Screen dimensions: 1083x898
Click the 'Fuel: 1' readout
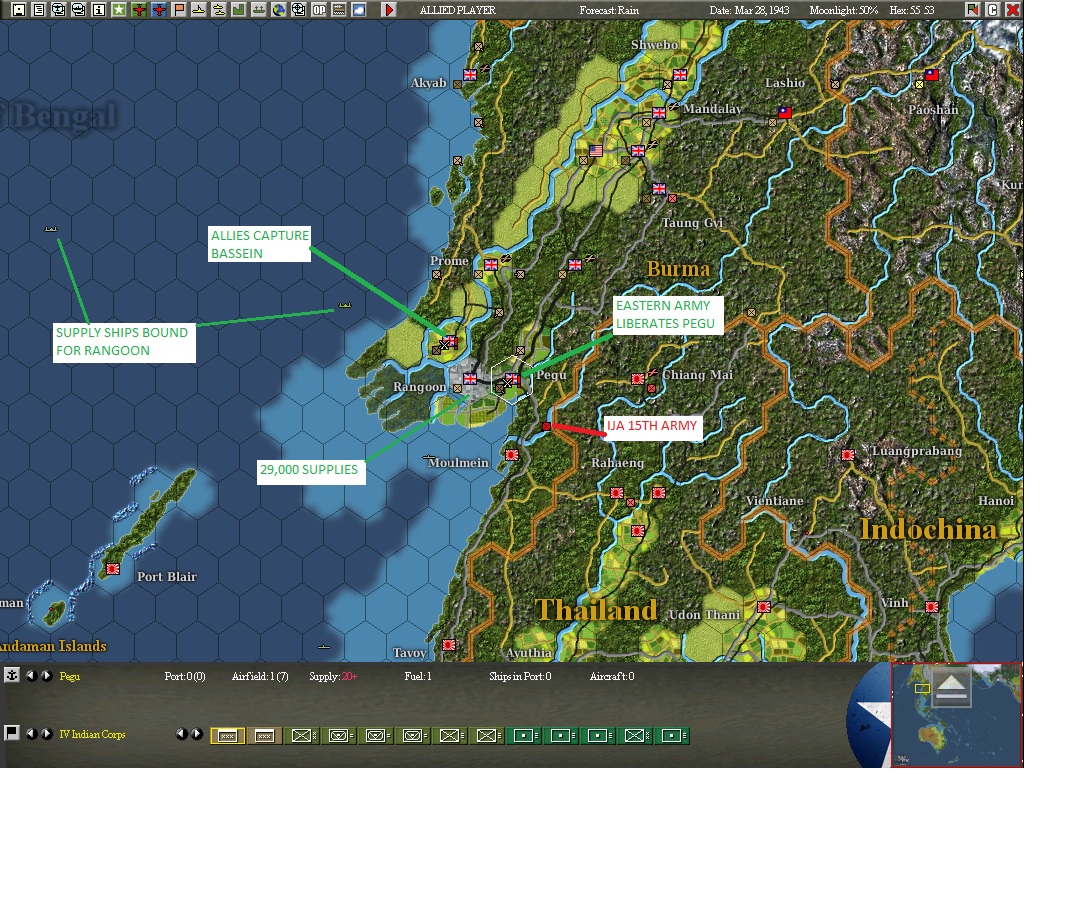click(418, 676)
